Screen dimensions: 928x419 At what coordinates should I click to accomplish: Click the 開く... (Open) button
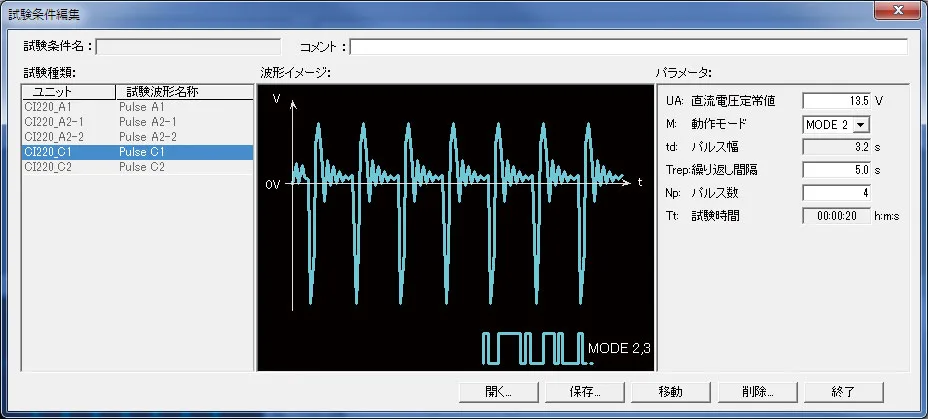click(x=498, y=391)
